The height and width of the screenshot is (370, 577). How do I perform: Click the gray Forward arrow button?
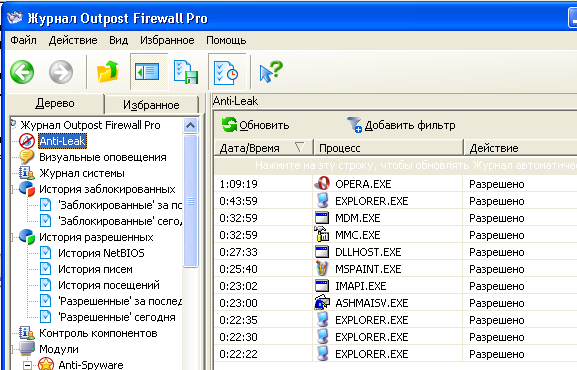(x=61, y=72)
